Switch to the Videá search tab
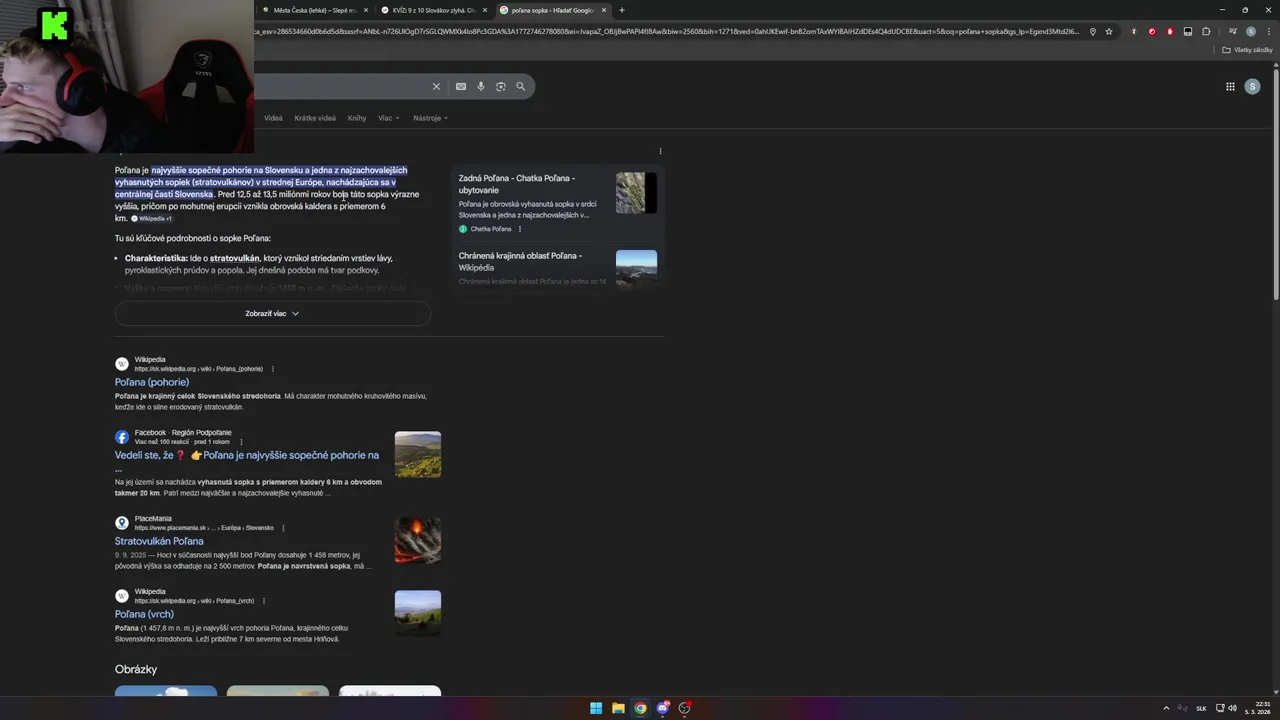The width and height of the screenshot is (1280, 720). point(273,118)
